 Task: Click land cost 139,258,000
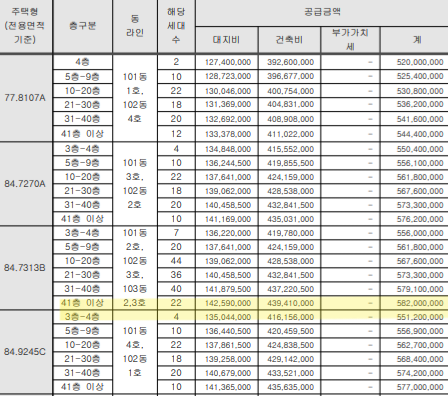click(x=228, y=359)
